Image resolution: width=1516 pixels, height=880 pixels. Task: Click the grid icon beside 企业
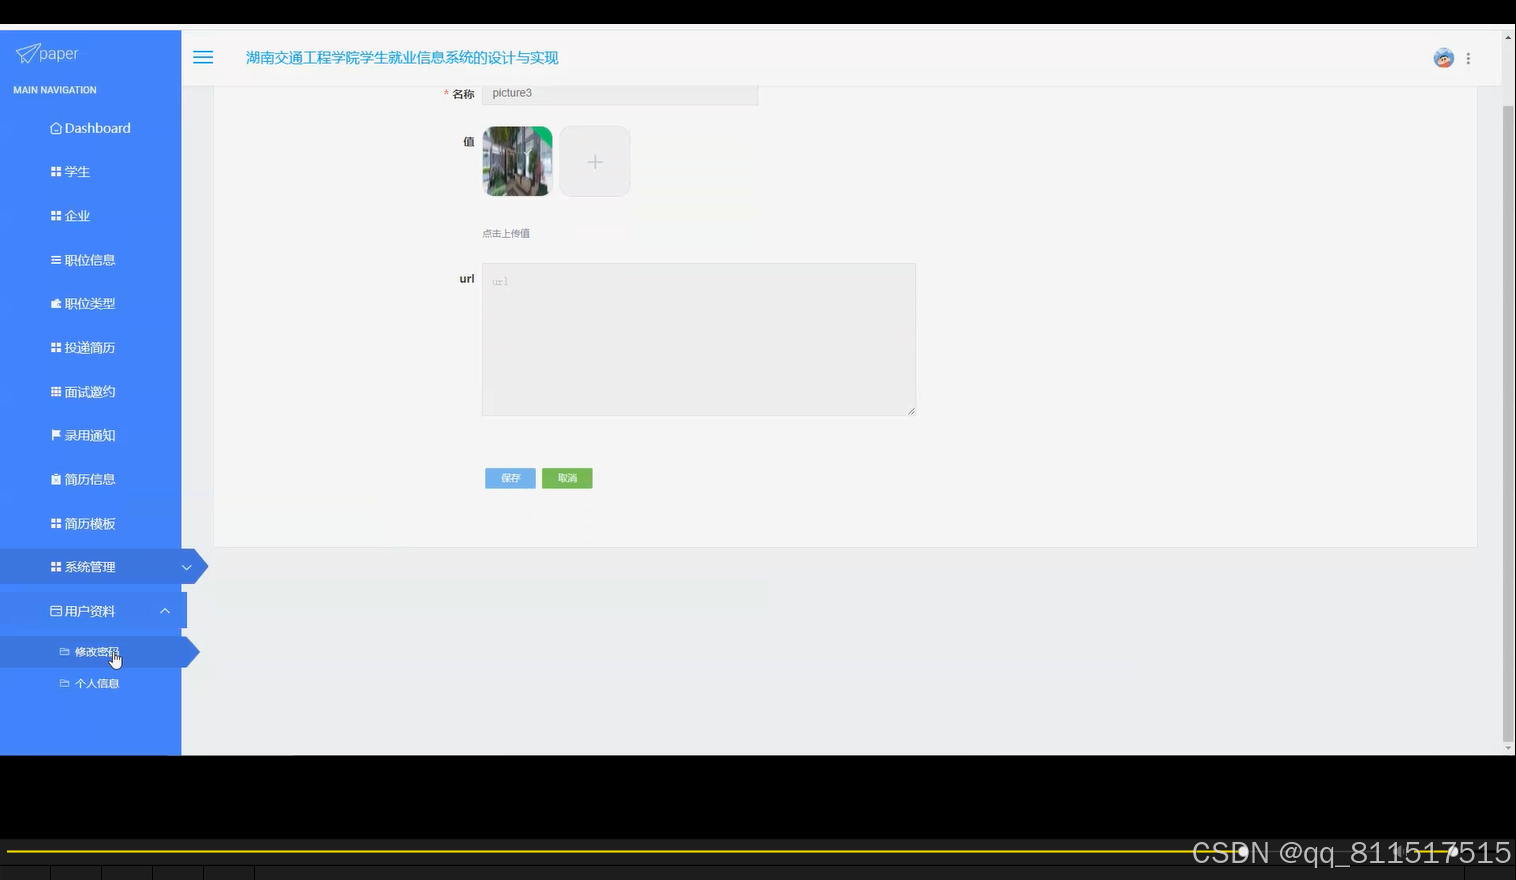pos(56,216)
